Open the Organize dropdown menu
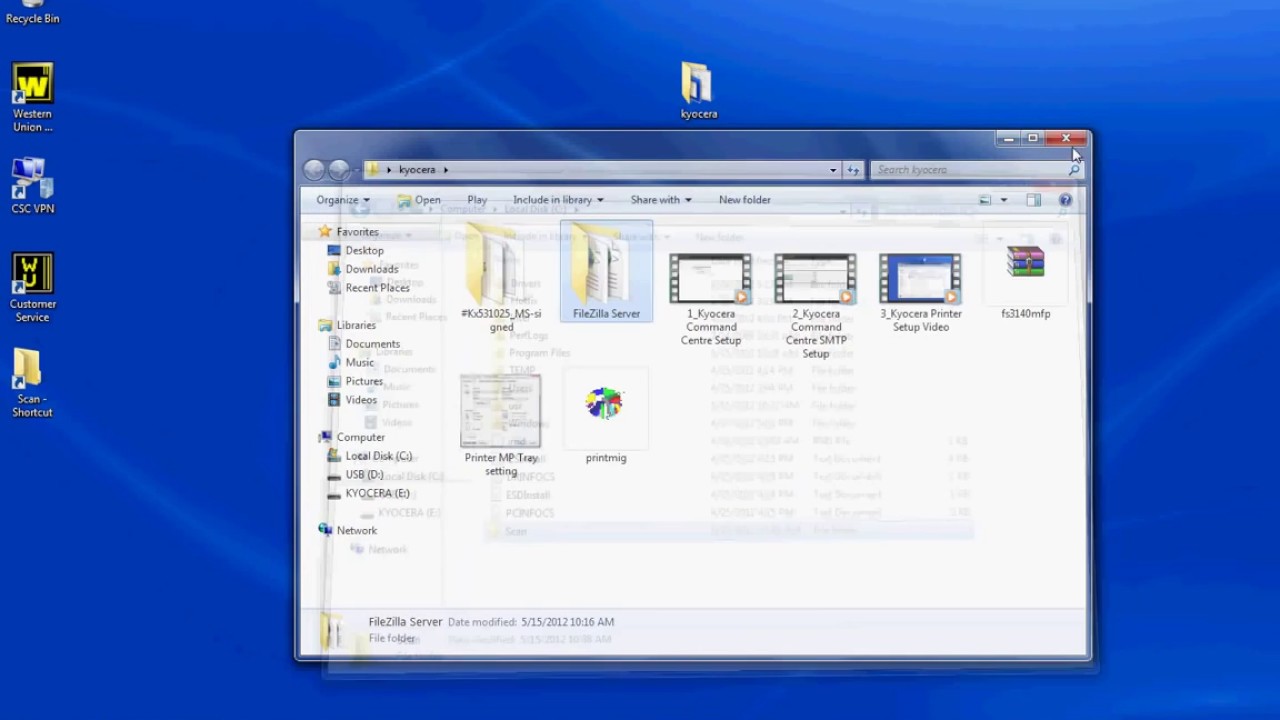The image size is (1280, 720). coord(342,200)
